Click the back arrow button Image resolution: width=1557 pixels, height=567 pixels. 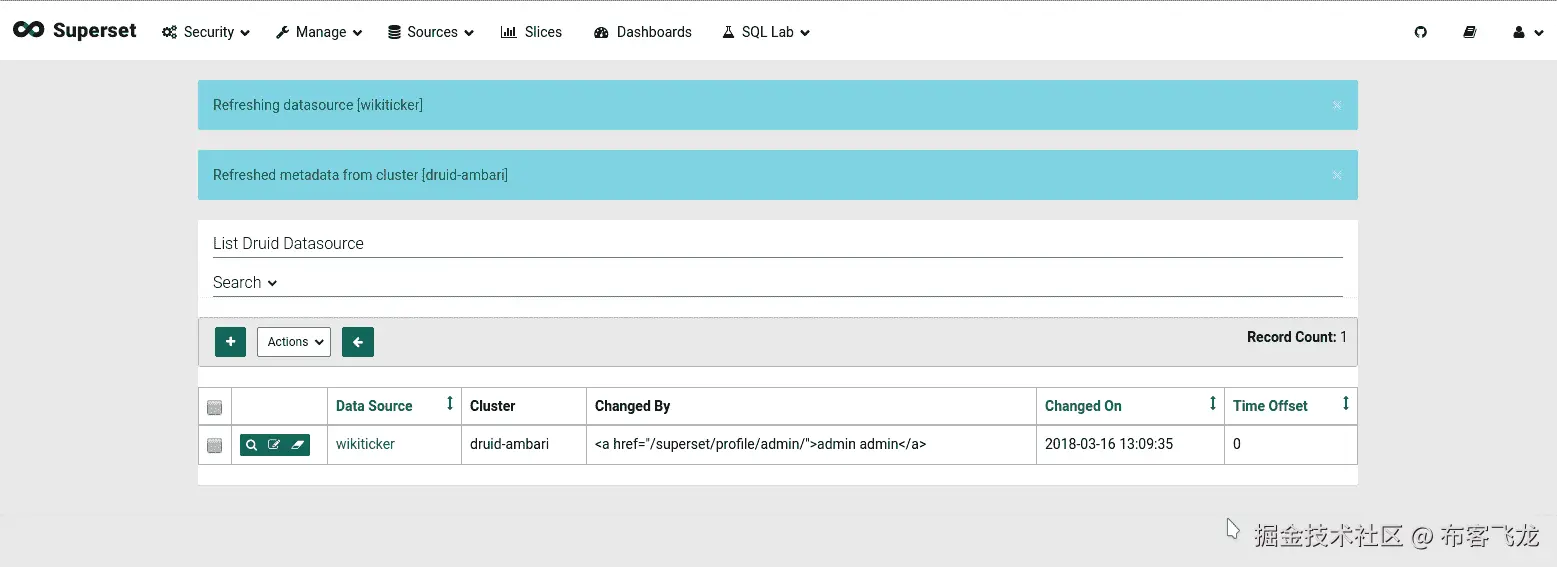pyautogui.click(x=357, y=342)
